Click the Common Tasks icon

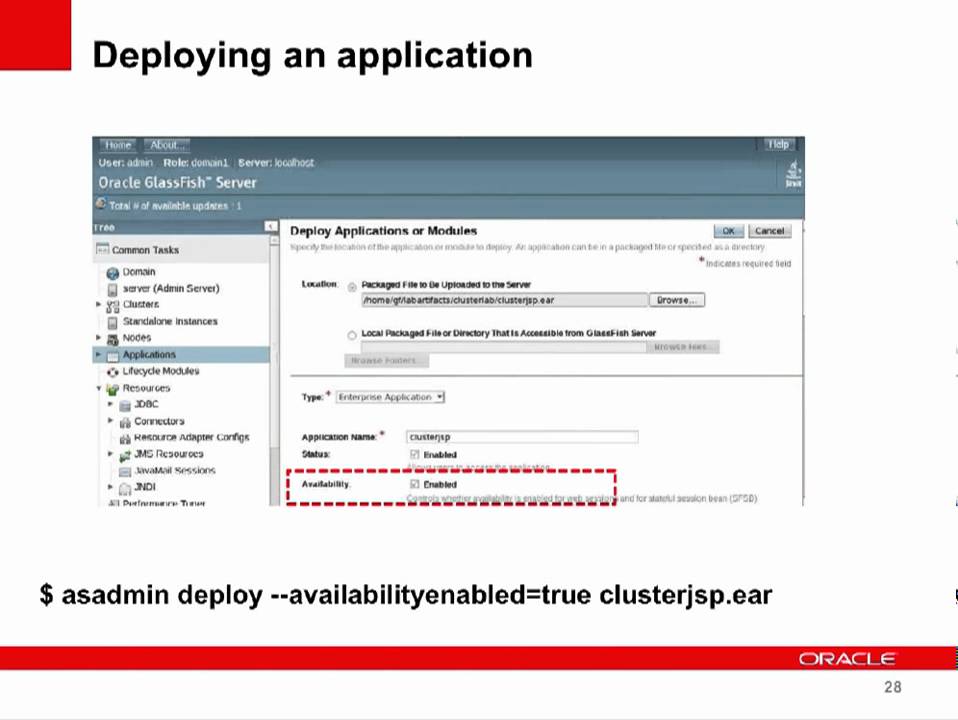click(x=103, y=249)
